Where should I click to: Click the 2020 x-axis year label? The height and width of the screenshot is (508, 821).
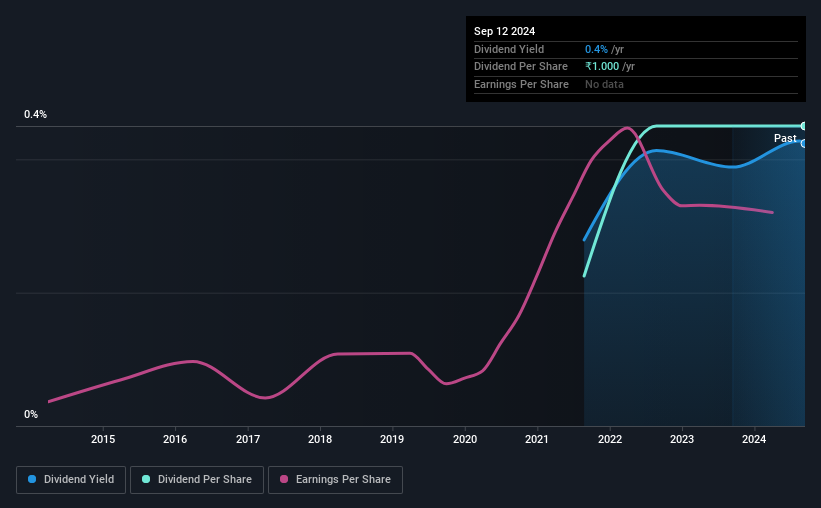point(465,439)
